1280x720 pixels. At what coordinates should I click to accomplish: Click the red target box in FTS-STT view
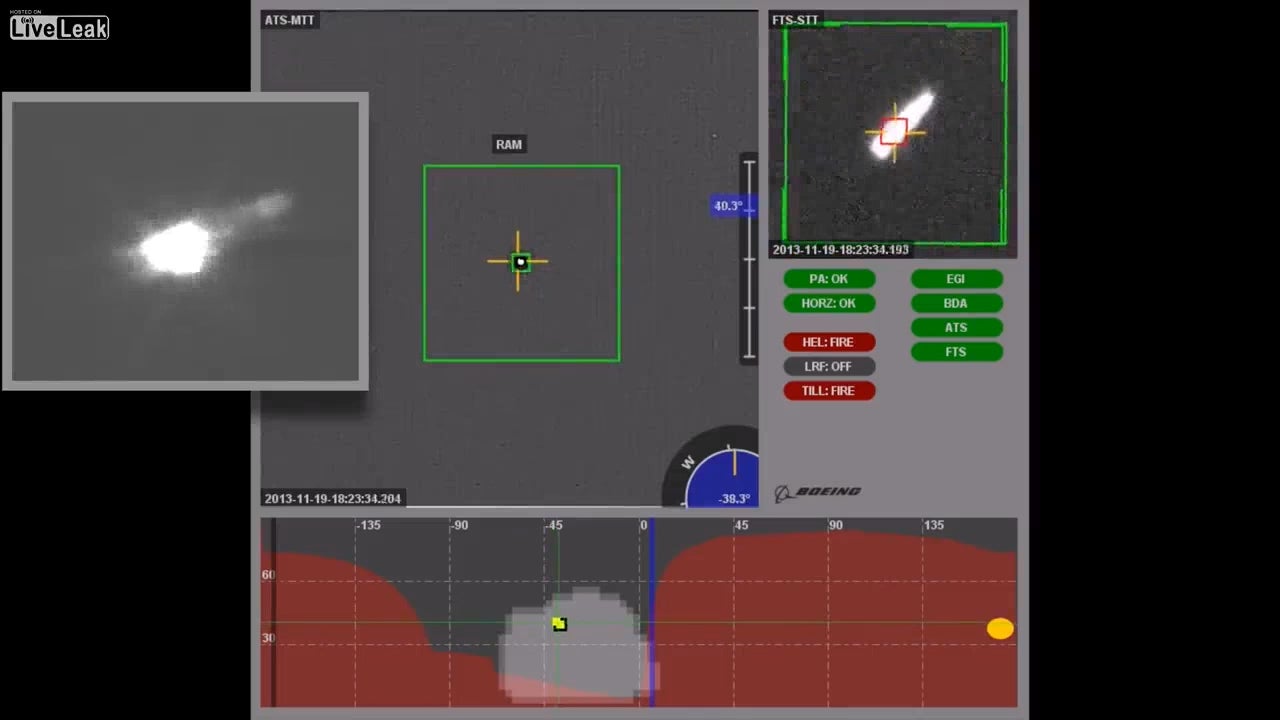[x=893, y=132]
